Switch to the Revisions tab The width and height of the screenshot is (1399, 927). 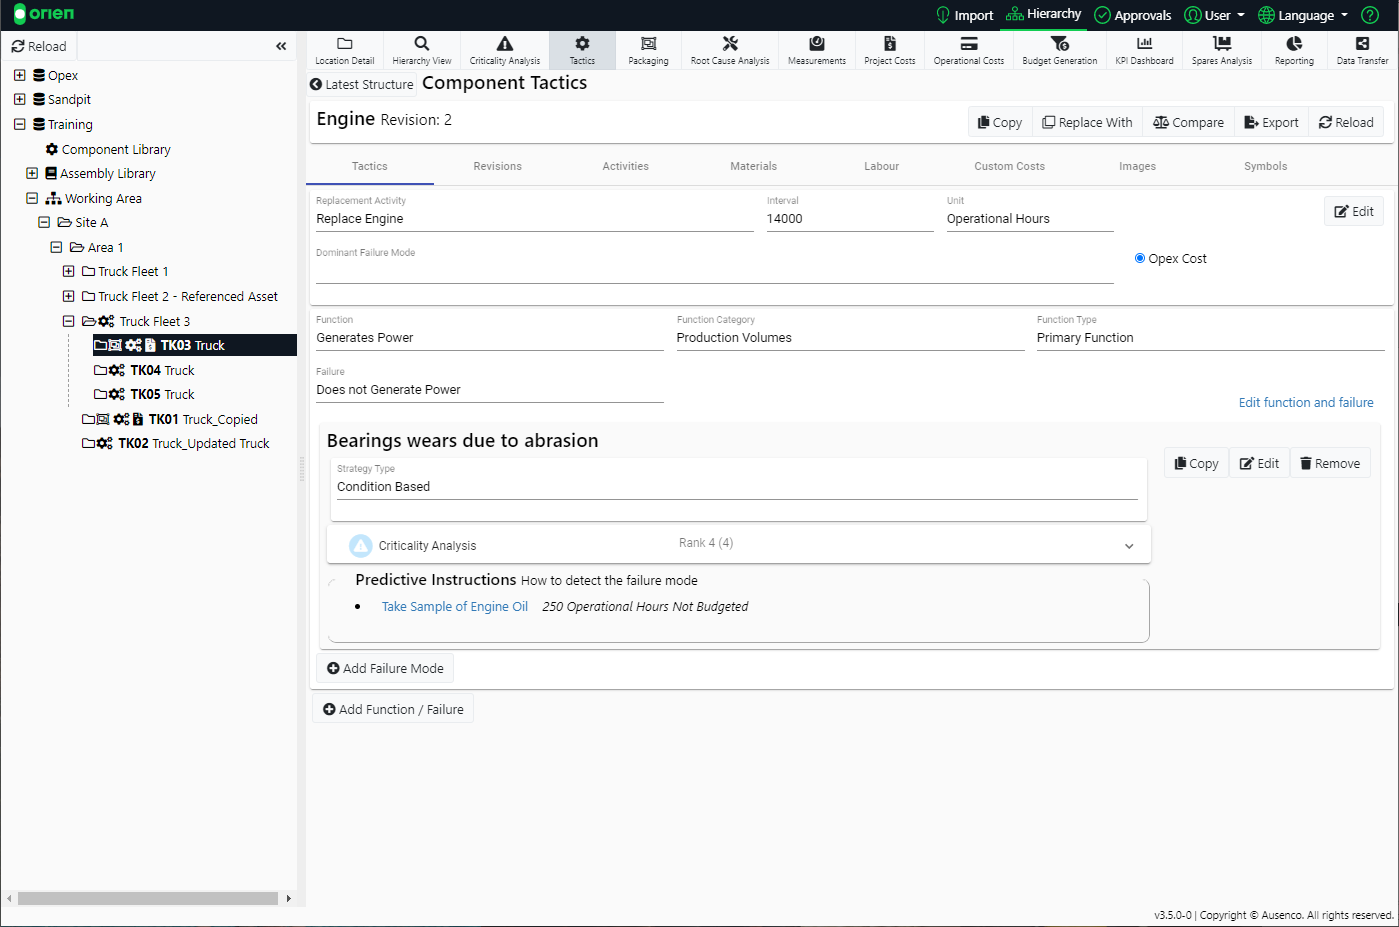point(497,166)
